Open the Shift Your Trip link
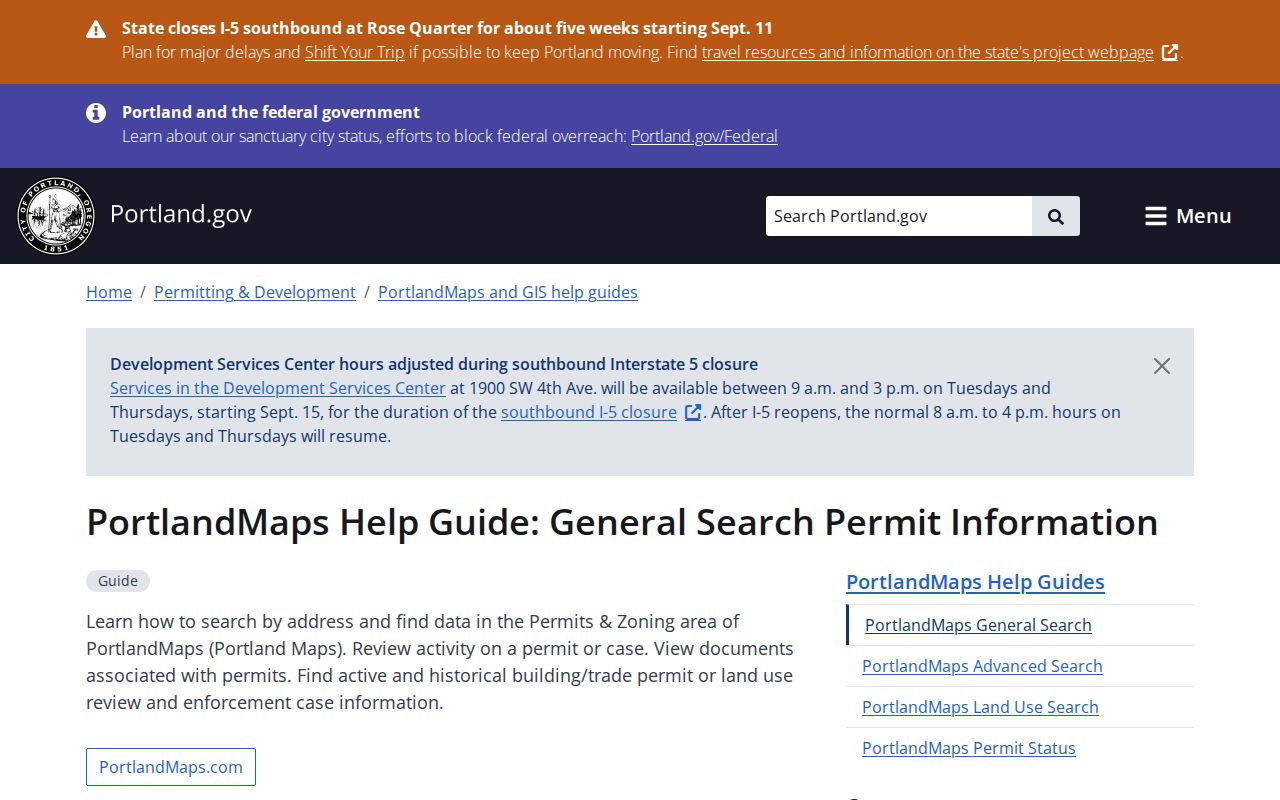The width and height of the screenshot is (1280, 800). 355,52
